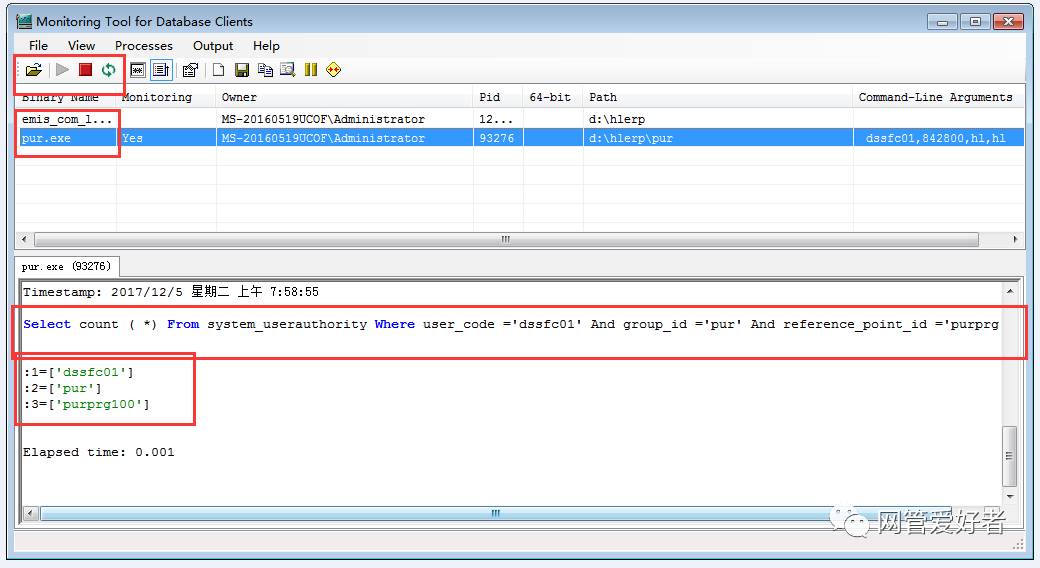Refresh the process list with green arrows
Image resolution: width=1040 pixels, height=568 pixels.
[108, 70]
